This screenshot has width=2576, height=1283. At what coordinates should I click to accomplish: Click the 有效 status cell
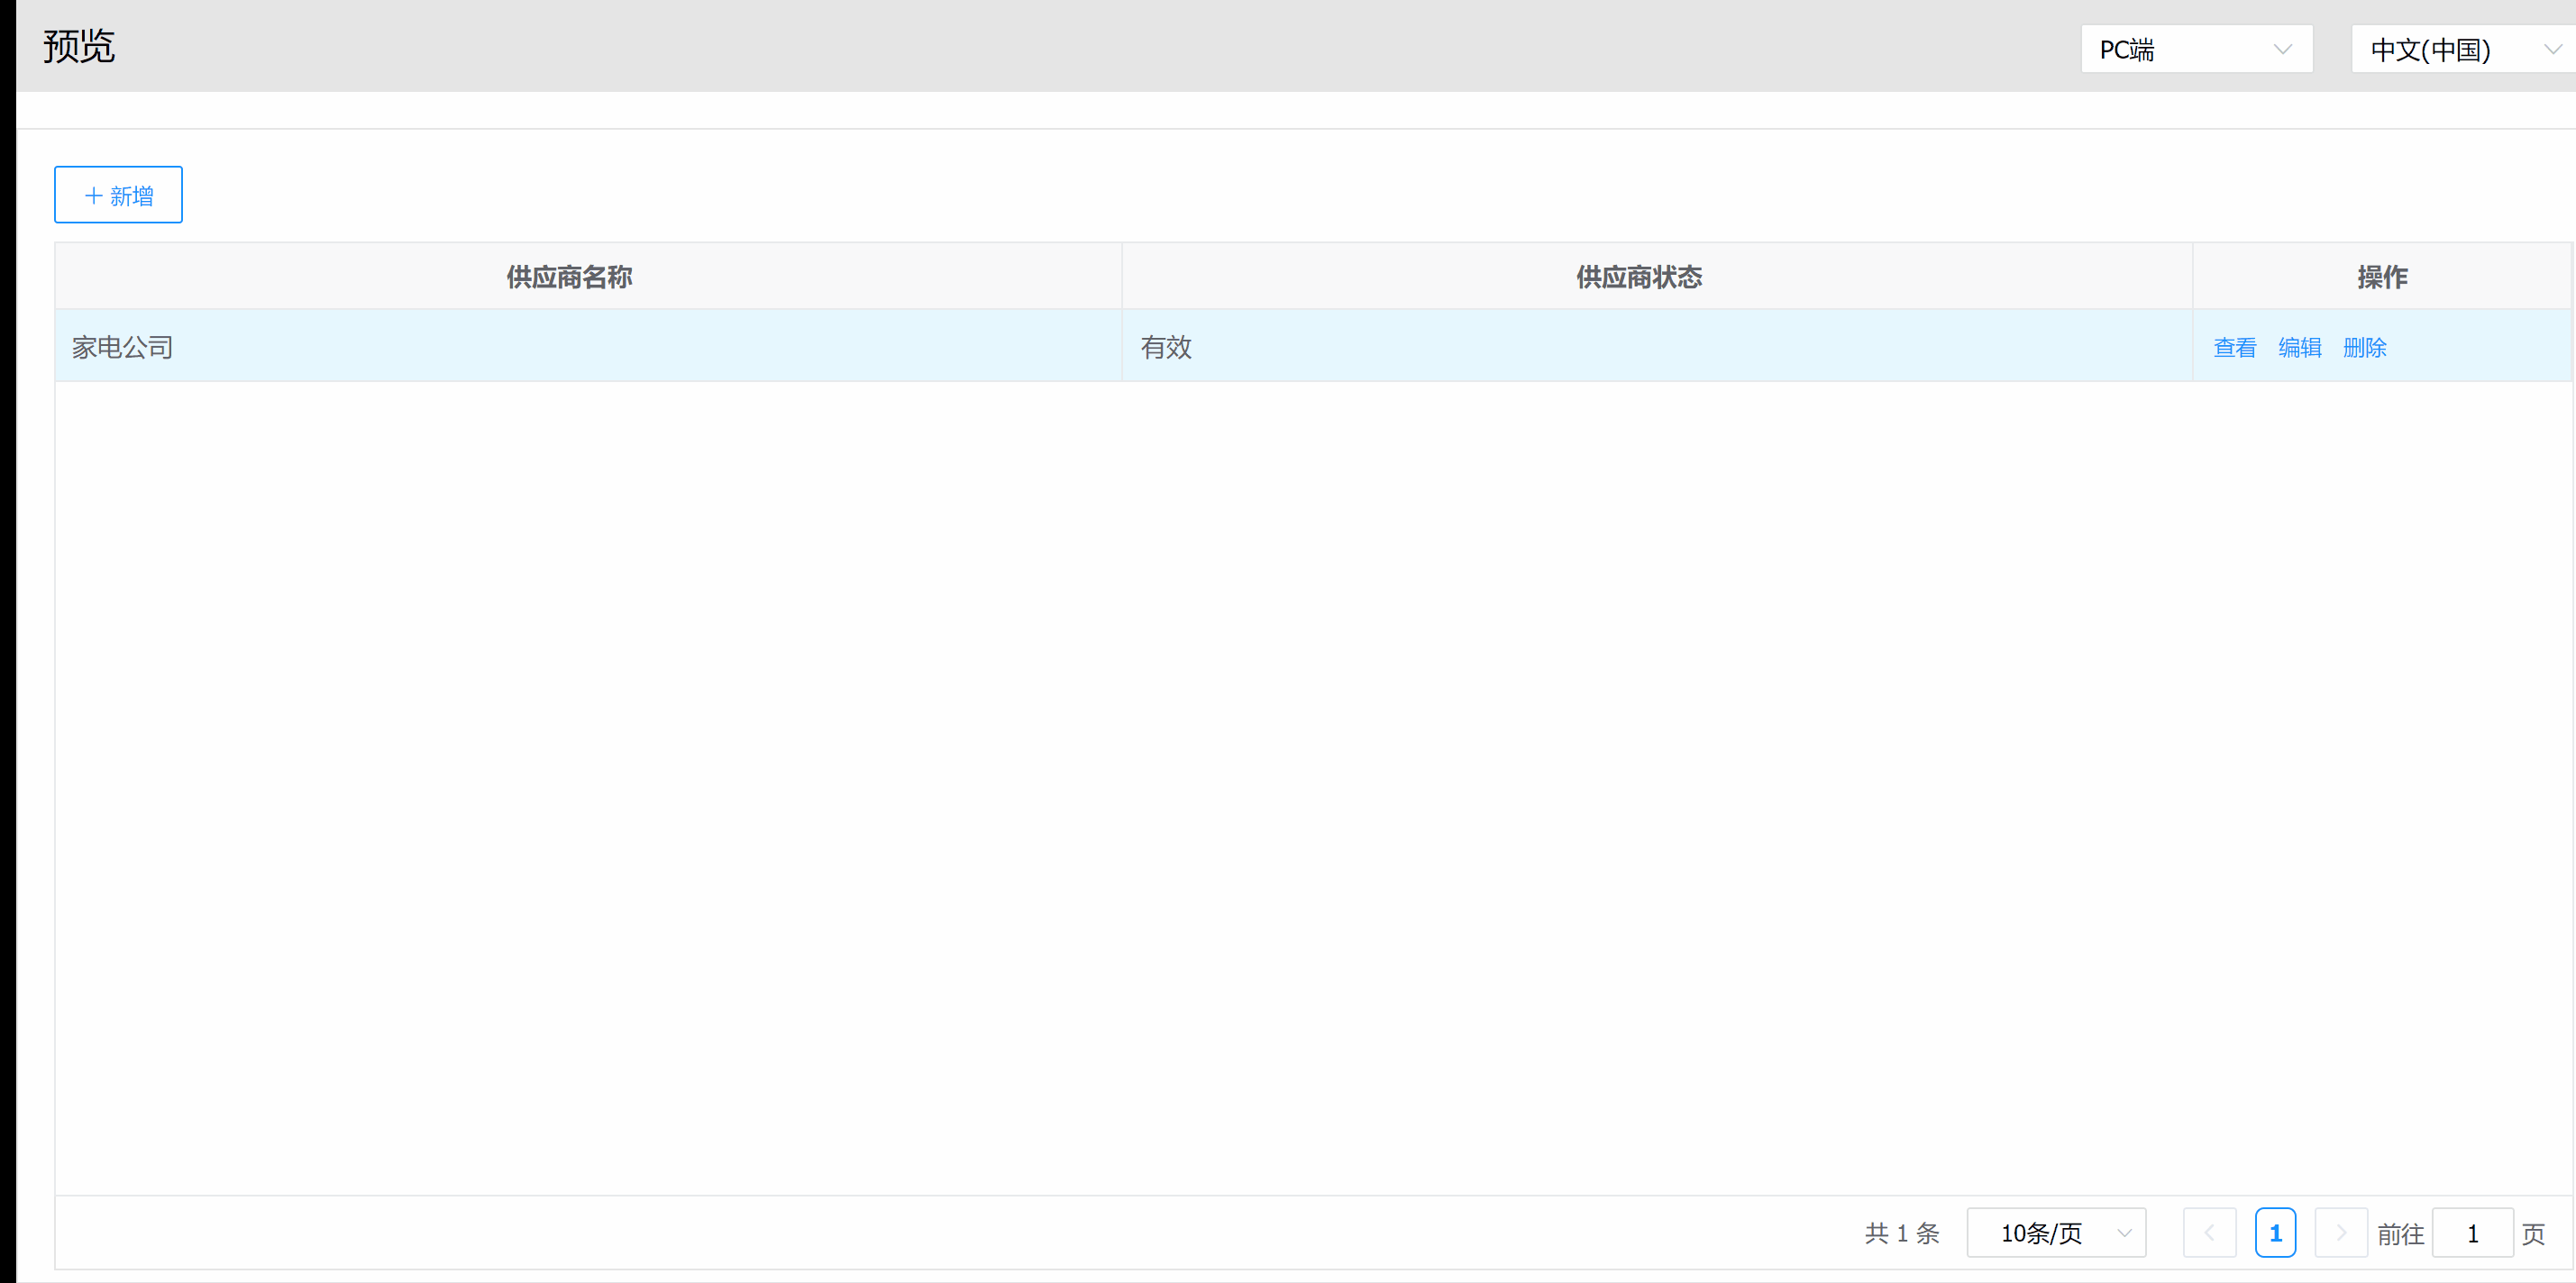click(x=1166, y=347)
